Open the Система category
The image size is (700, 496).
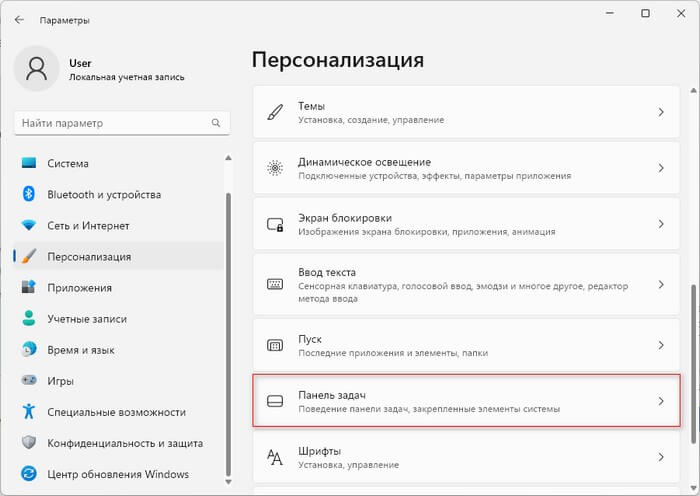pos(118,163)
